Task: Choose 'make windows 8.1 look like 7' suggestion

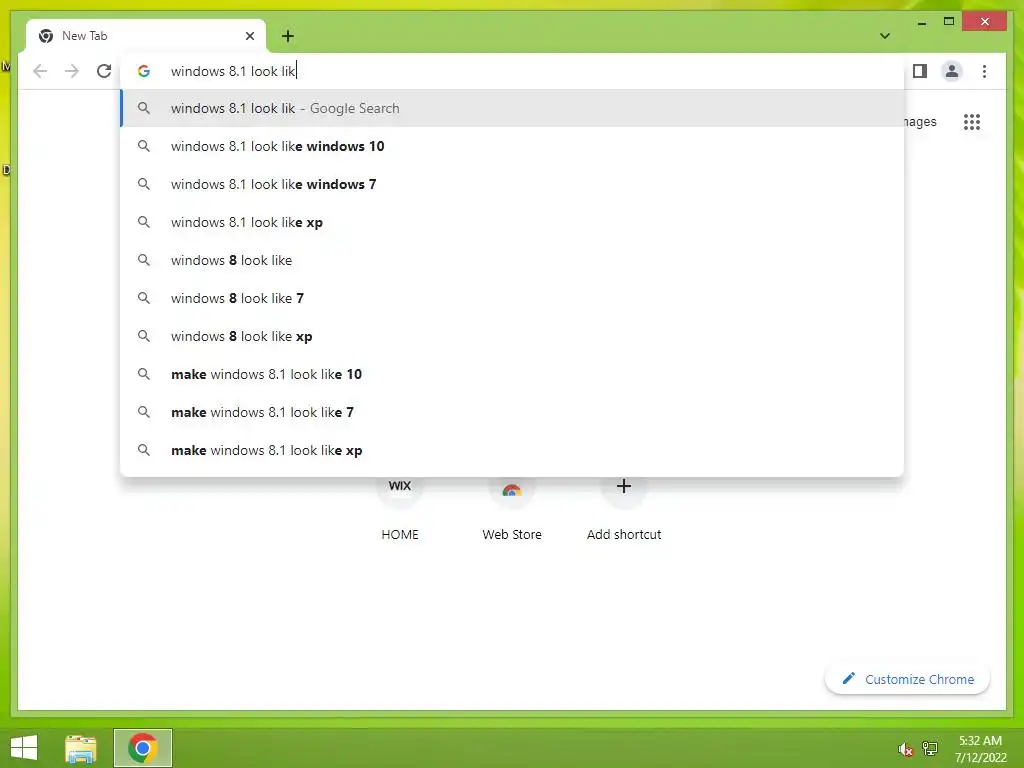Action: 512,411
